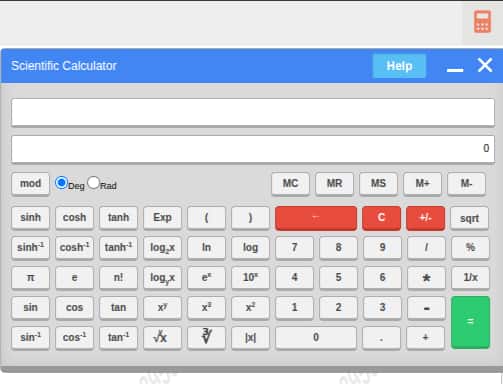
Task: Click the absolute value |x| button
Action: coord(250,338)
